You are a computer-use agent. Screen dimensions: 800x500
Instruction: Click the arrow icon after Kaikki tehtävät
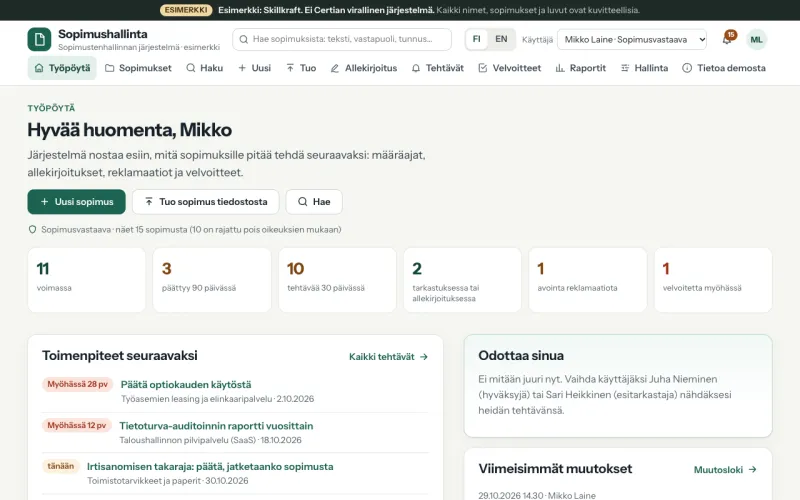coord(423,357)
